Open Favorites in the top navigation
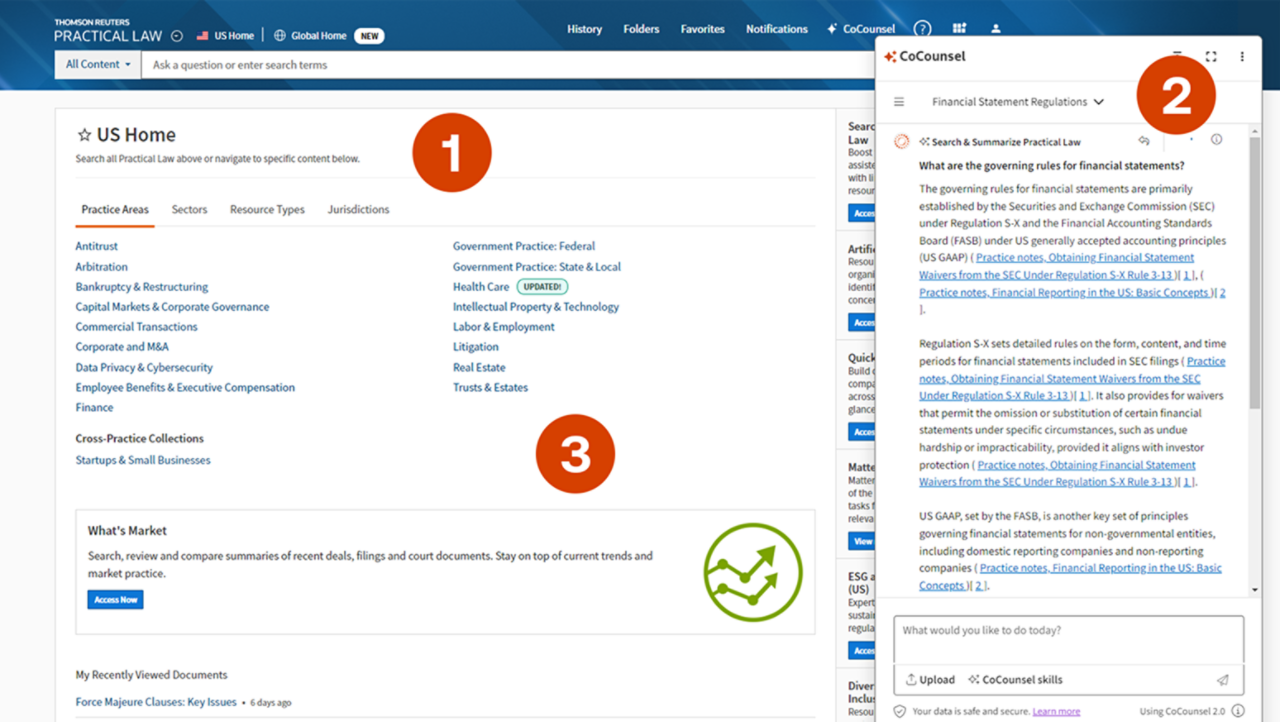 click(x=703, y=29)
